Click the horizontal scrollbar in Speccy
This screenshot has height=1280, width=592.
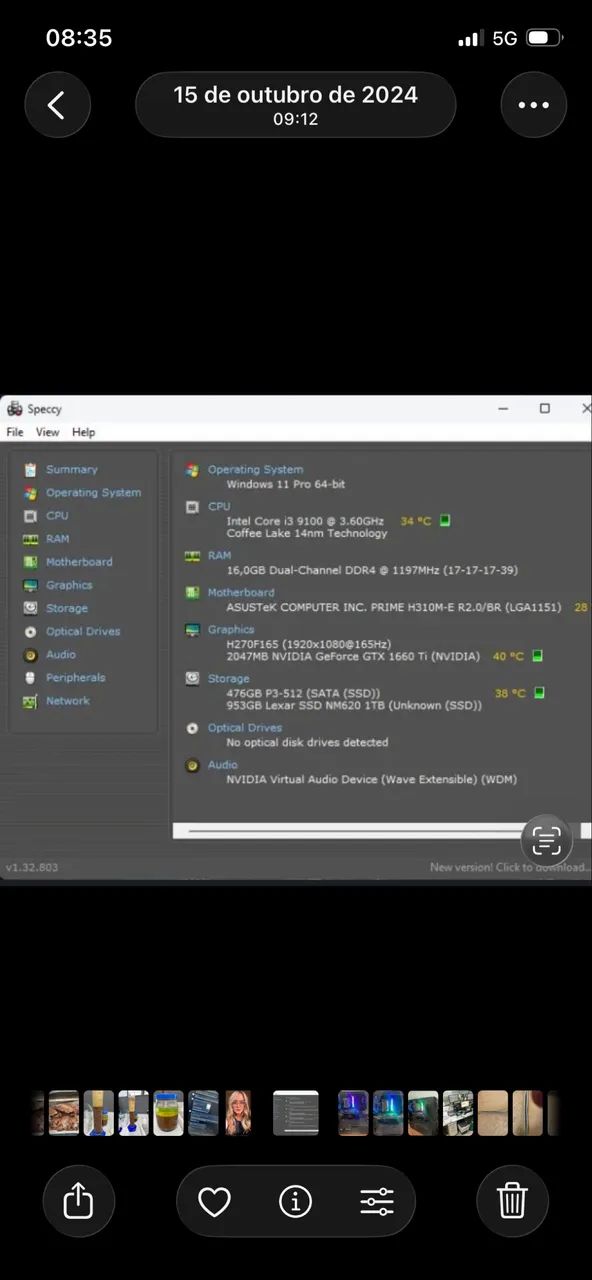(x=382, y=830)
